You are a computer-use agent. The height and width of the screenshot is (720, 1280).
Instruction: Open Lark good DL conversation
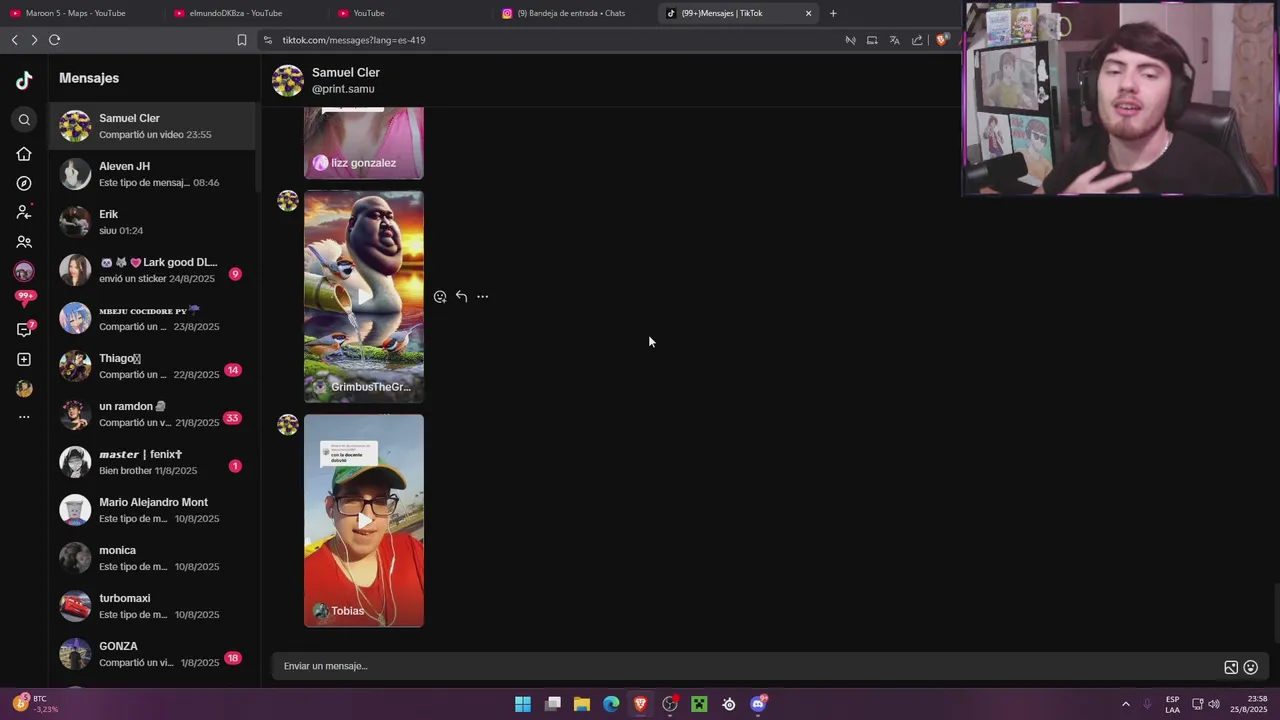152,270
